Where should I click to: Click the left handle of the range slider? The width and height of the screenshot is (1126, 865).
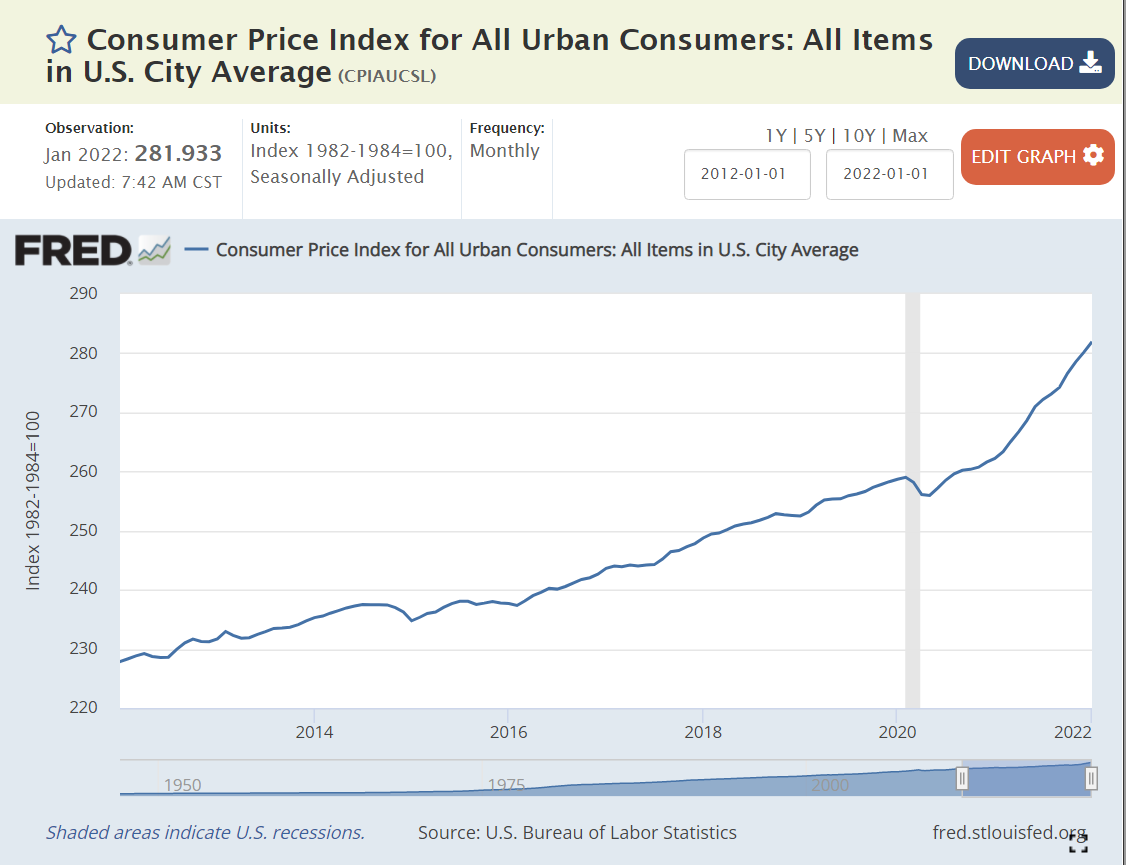(x=962, y=778)
